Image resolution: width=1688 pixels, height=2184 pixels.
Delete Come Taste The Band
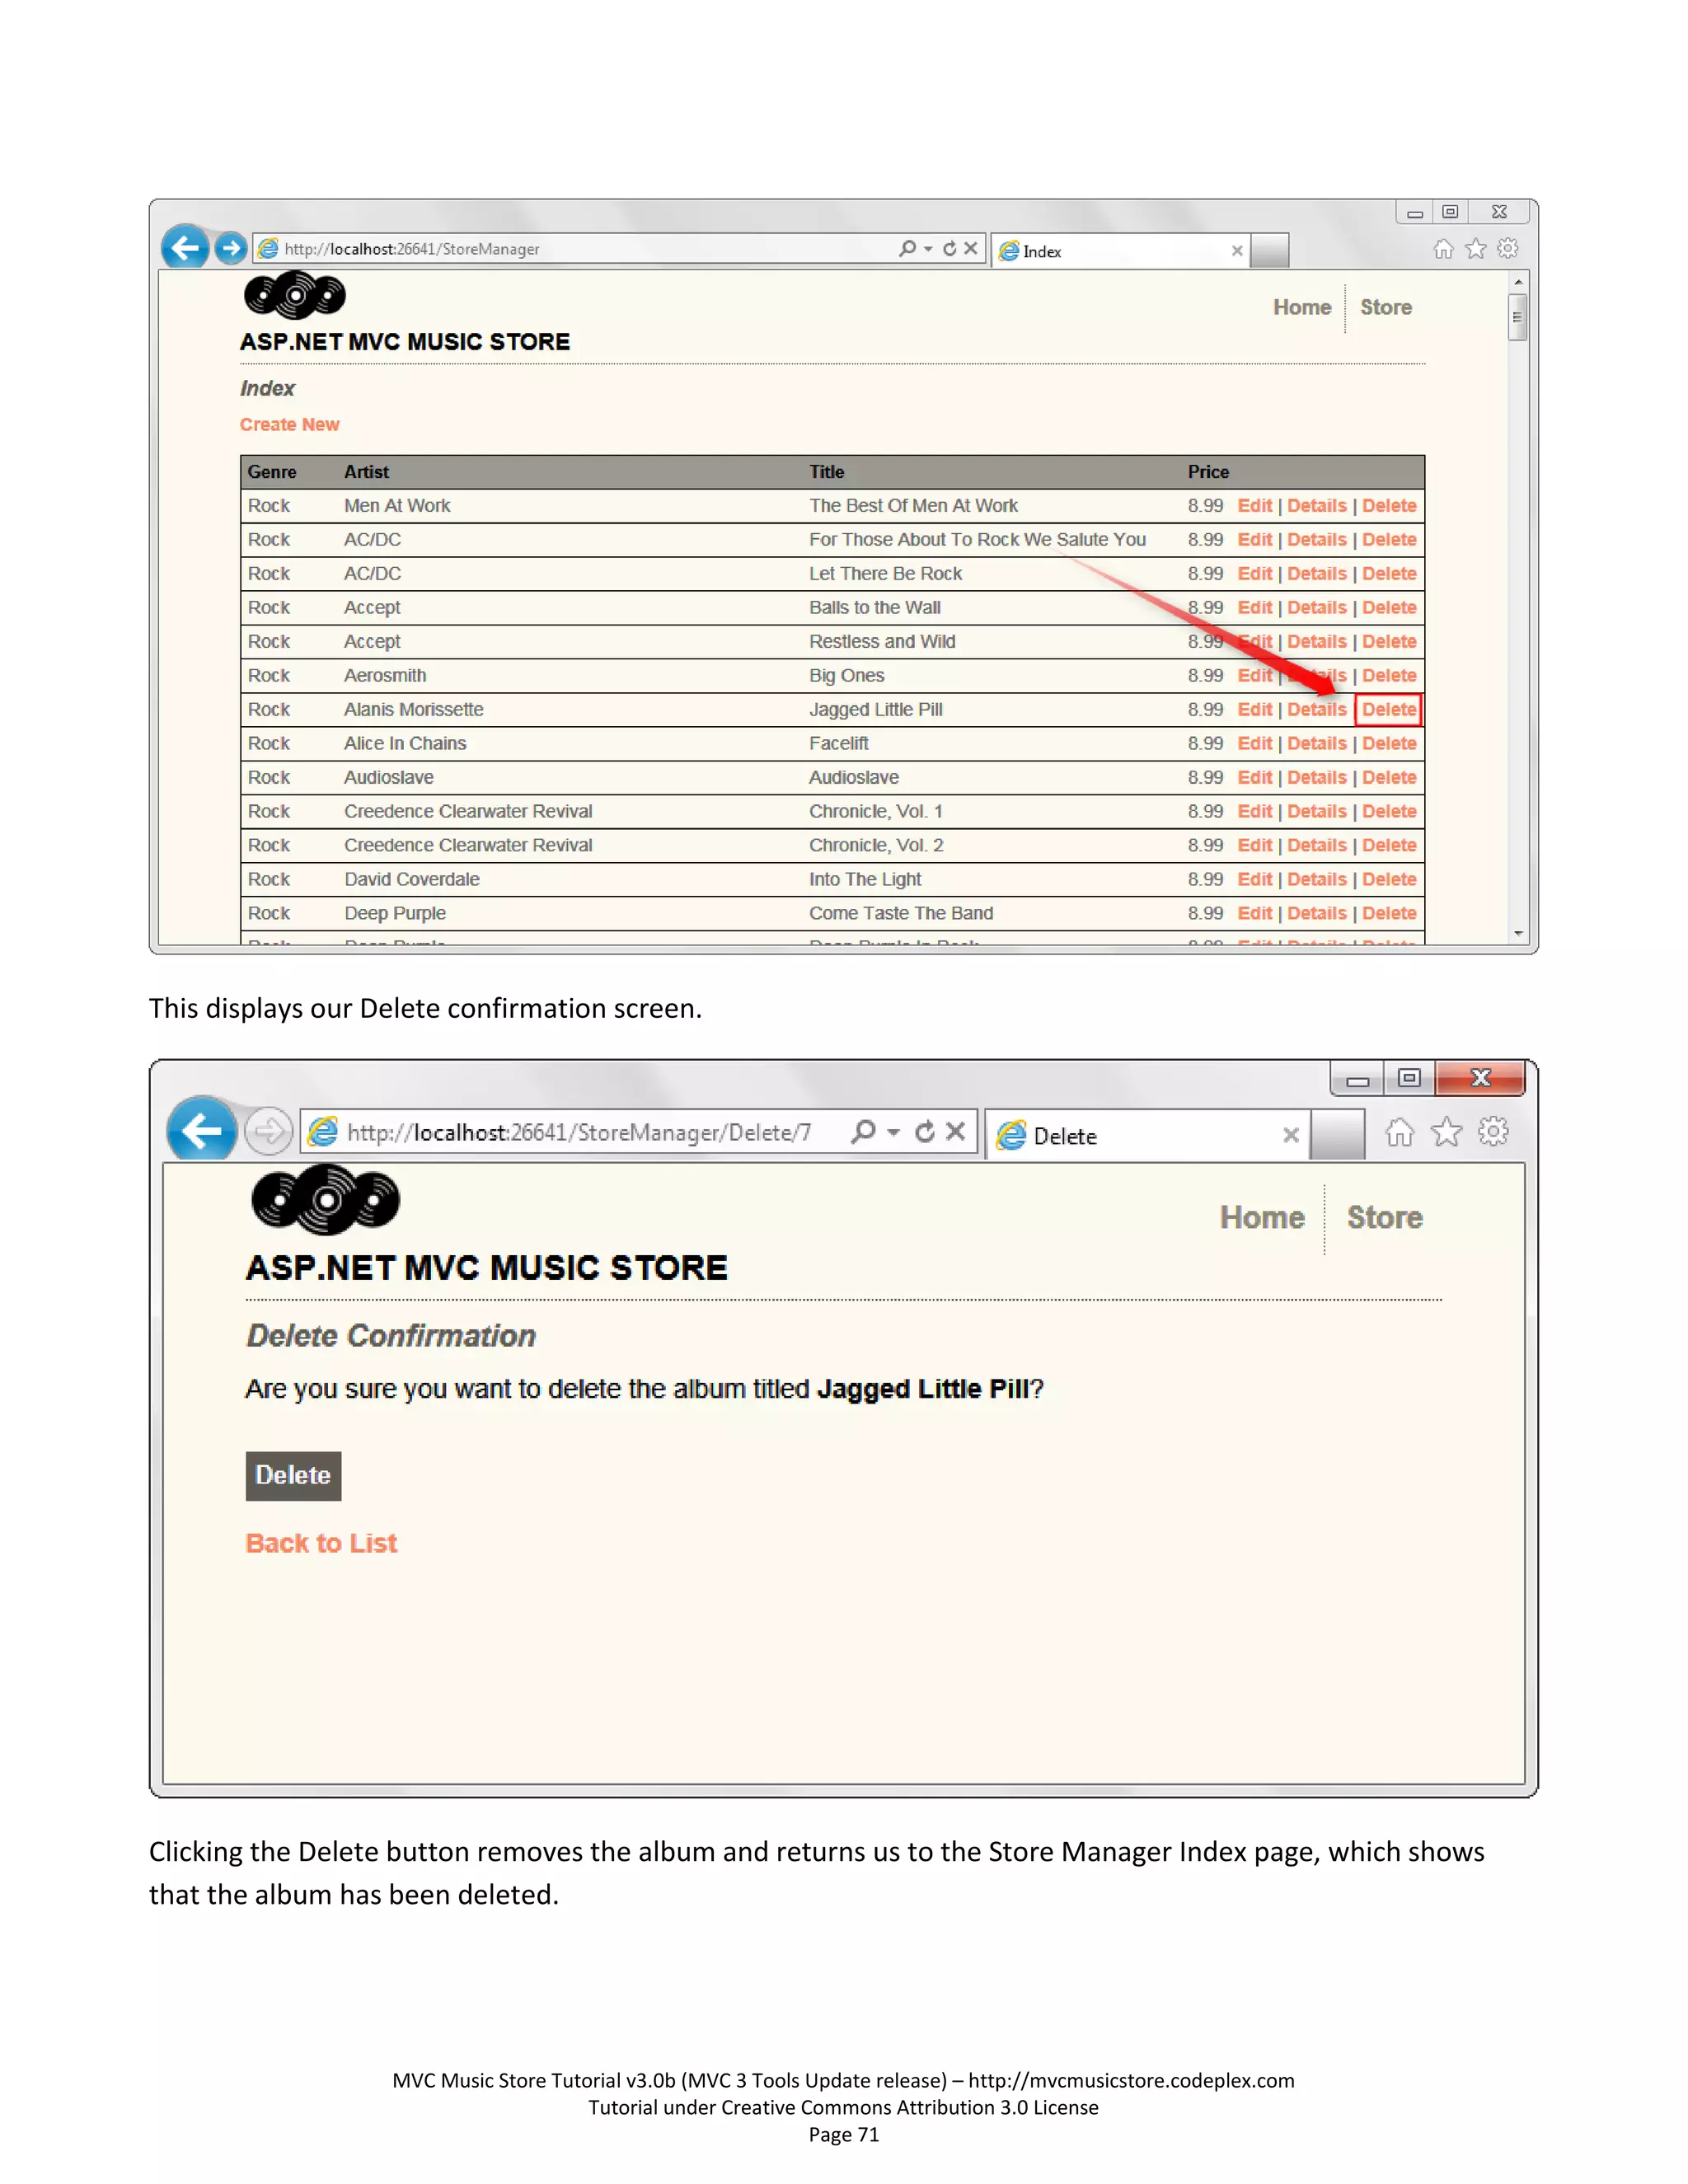[x=1389, y=914]
